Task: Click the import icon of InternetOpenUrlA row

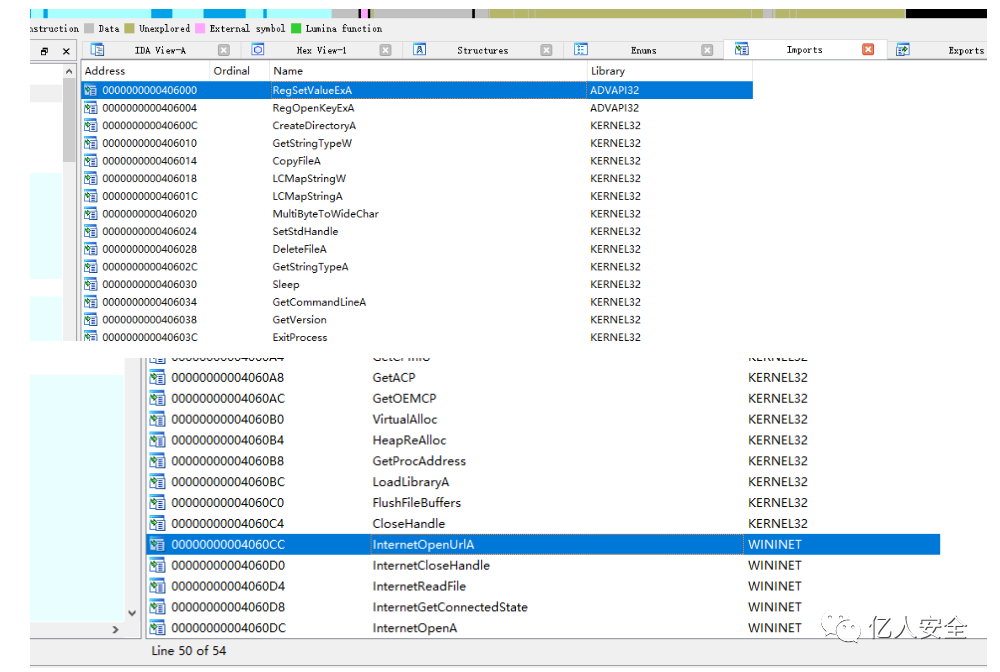Action: [157, 544]
